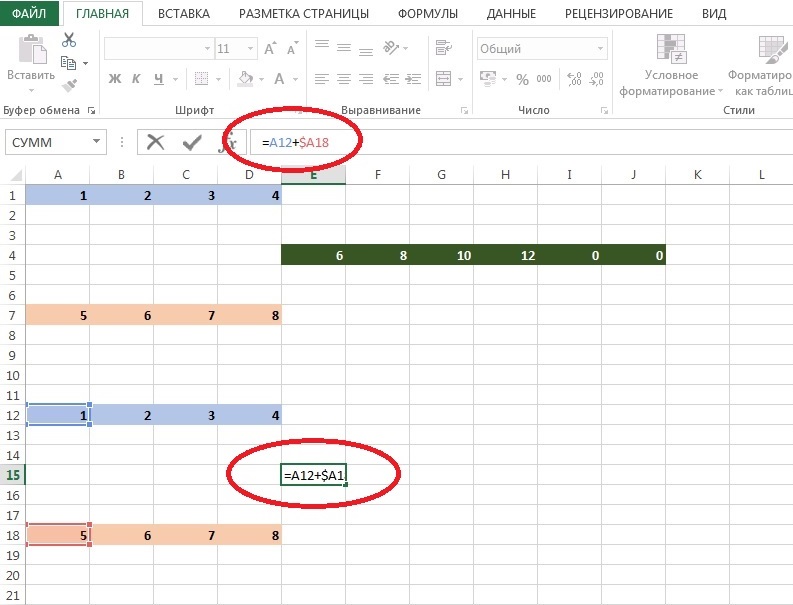
Task: Click the Format Painter brush icon
Action: [68, 86]
